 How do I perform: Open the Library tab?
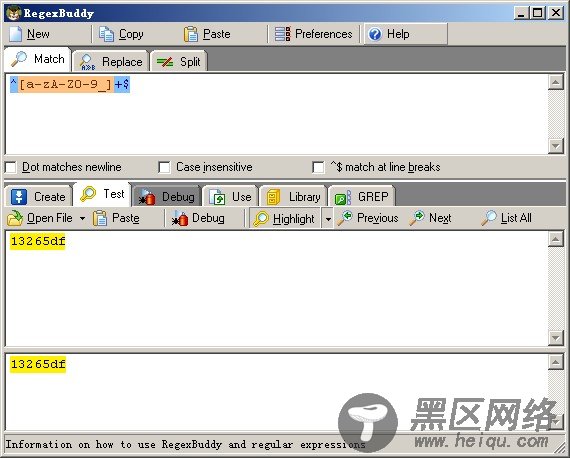coord(294,197)
